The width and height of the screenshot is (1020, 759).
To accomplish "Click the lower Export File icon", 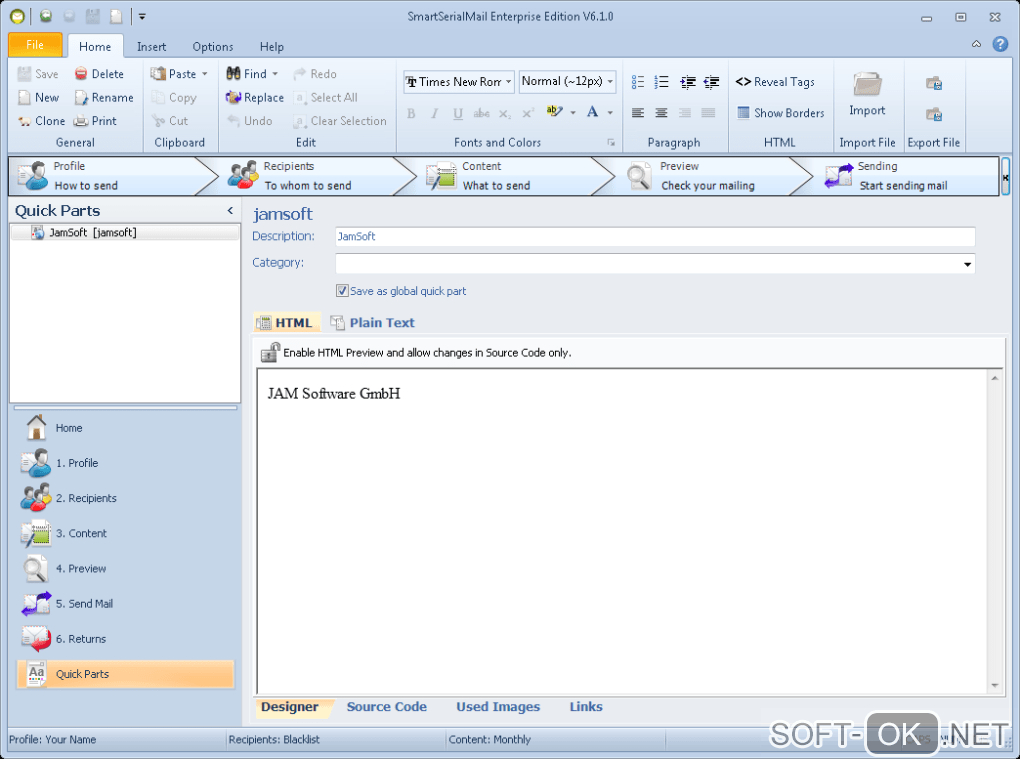I will tap(934, 114).
